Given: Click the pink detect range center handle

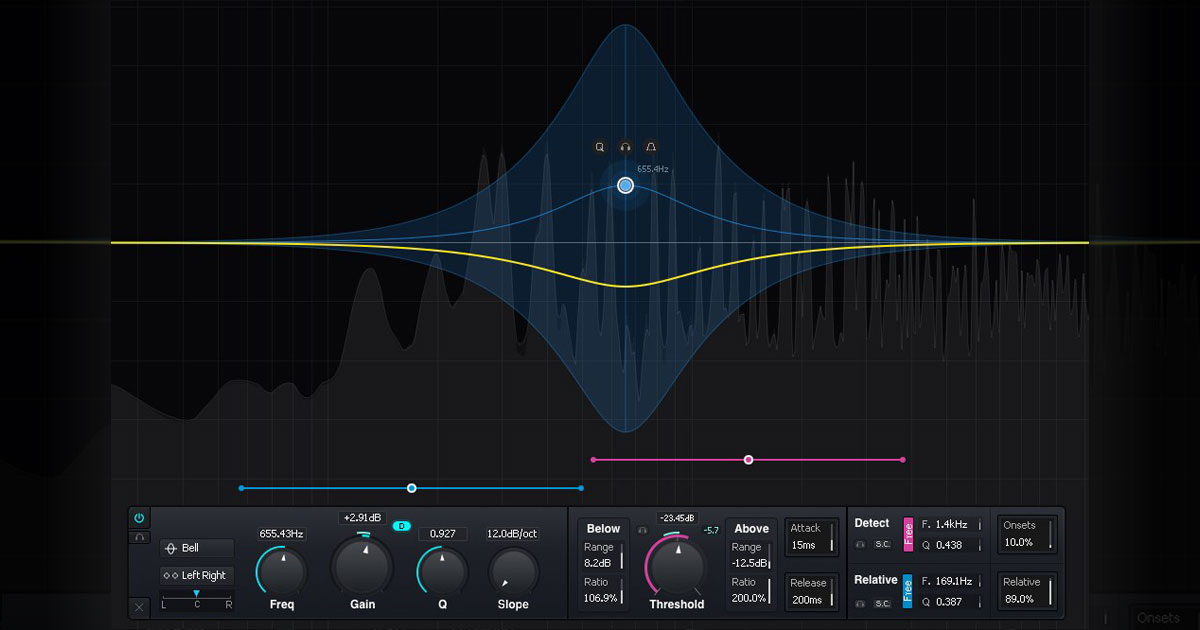Looking at the screenshot, I should [x=748, y=460].
